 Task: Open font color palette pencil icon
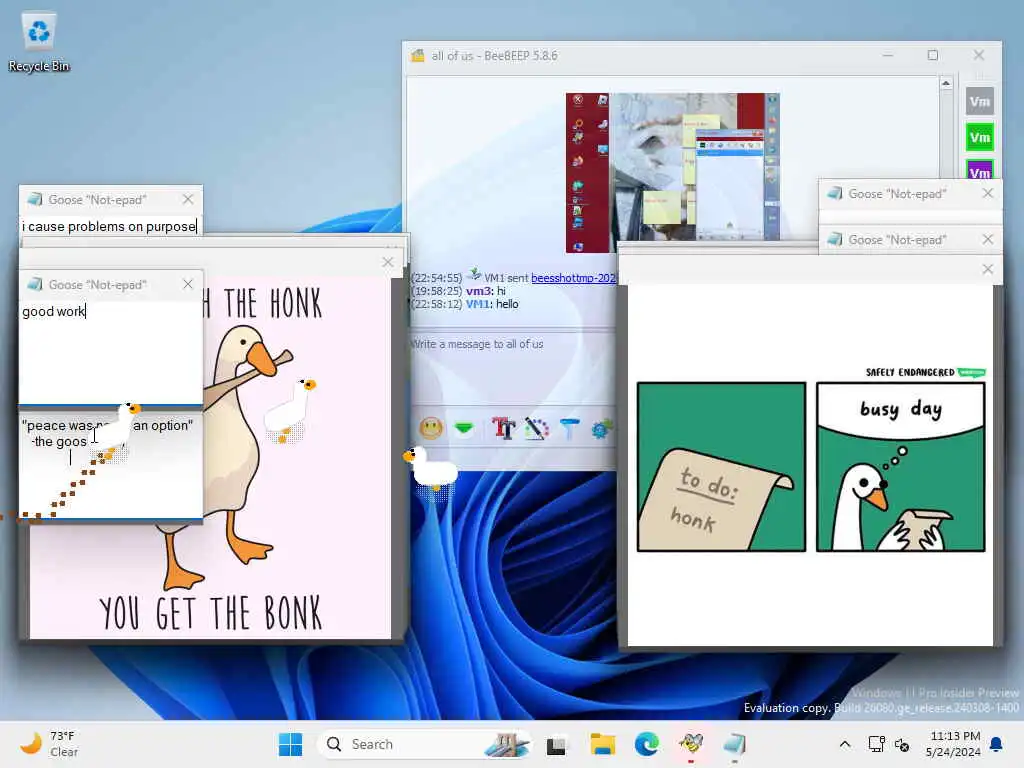(536, 428)
